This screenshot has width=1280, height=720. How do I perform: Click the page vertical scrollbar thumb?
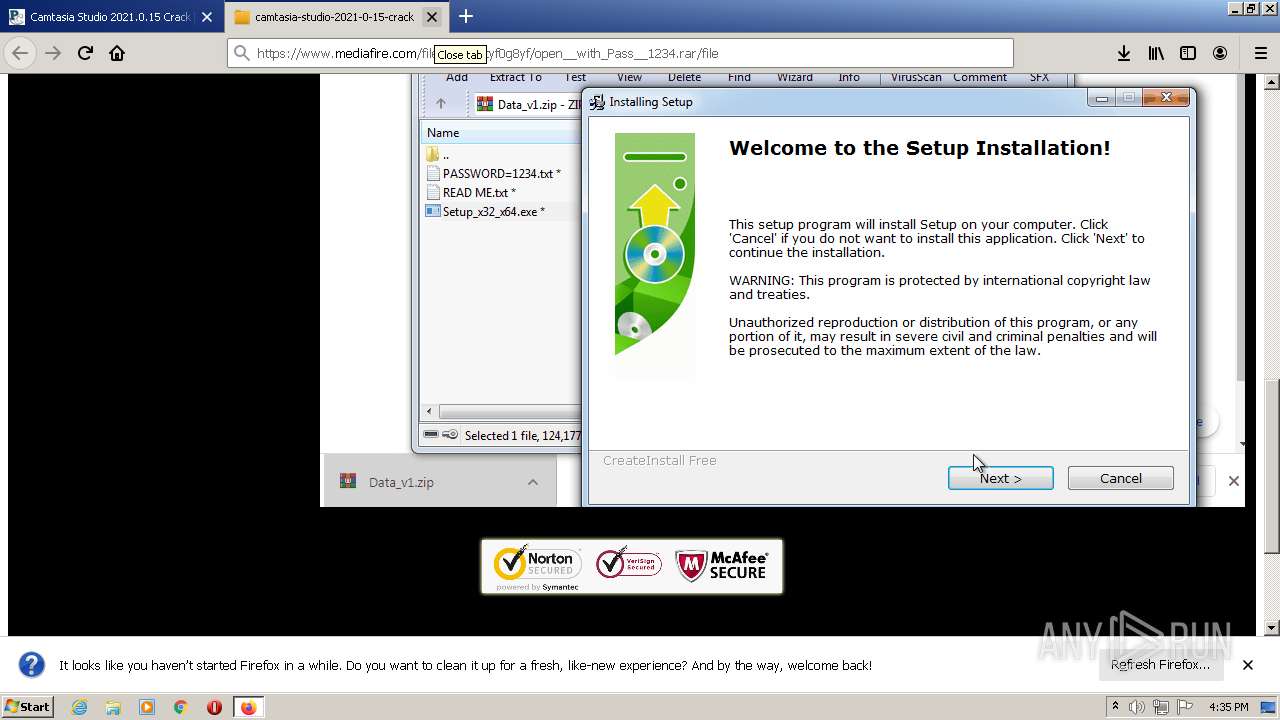pos(1272,466)
